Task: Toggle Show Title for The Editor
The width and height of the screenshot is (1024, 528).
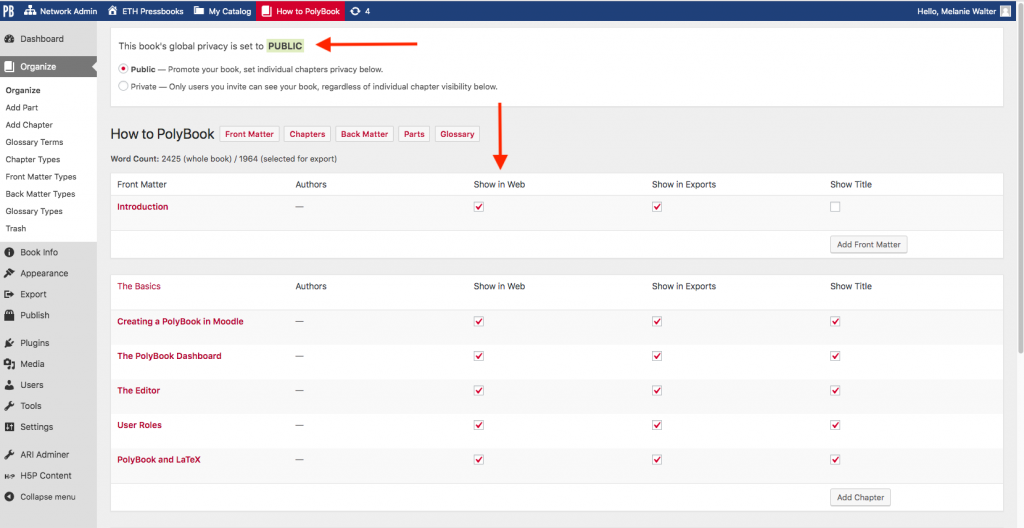Action: [x=835, y=391]
